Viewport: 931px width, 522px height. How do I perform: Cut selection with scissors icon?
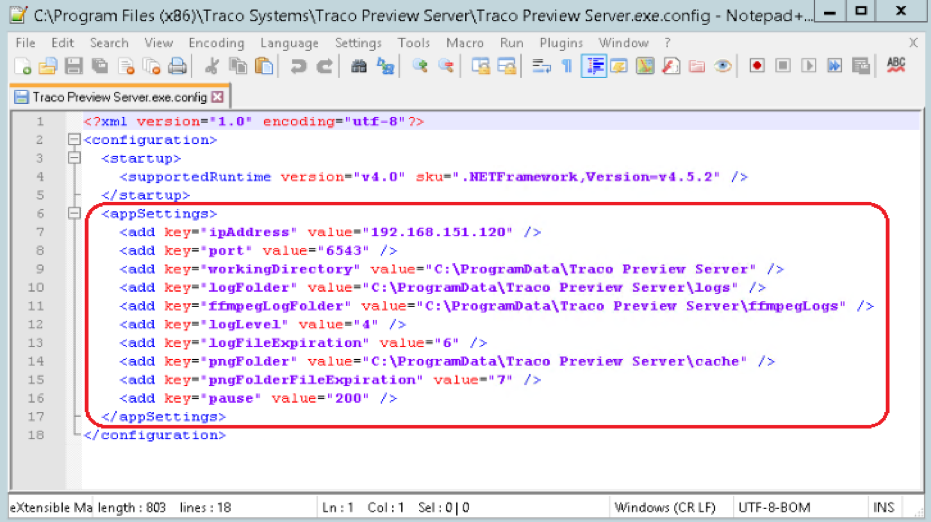(x=211, y=66)
